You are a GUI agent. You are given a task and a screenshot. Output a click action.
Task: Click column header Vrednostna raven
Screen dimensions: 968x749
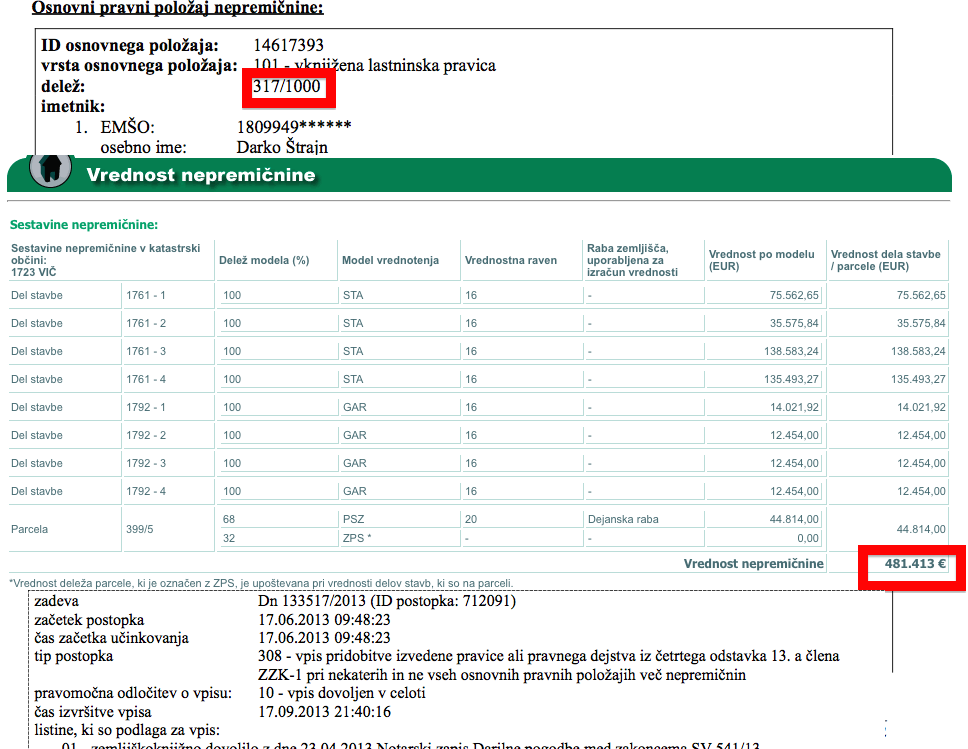point(511,261)
